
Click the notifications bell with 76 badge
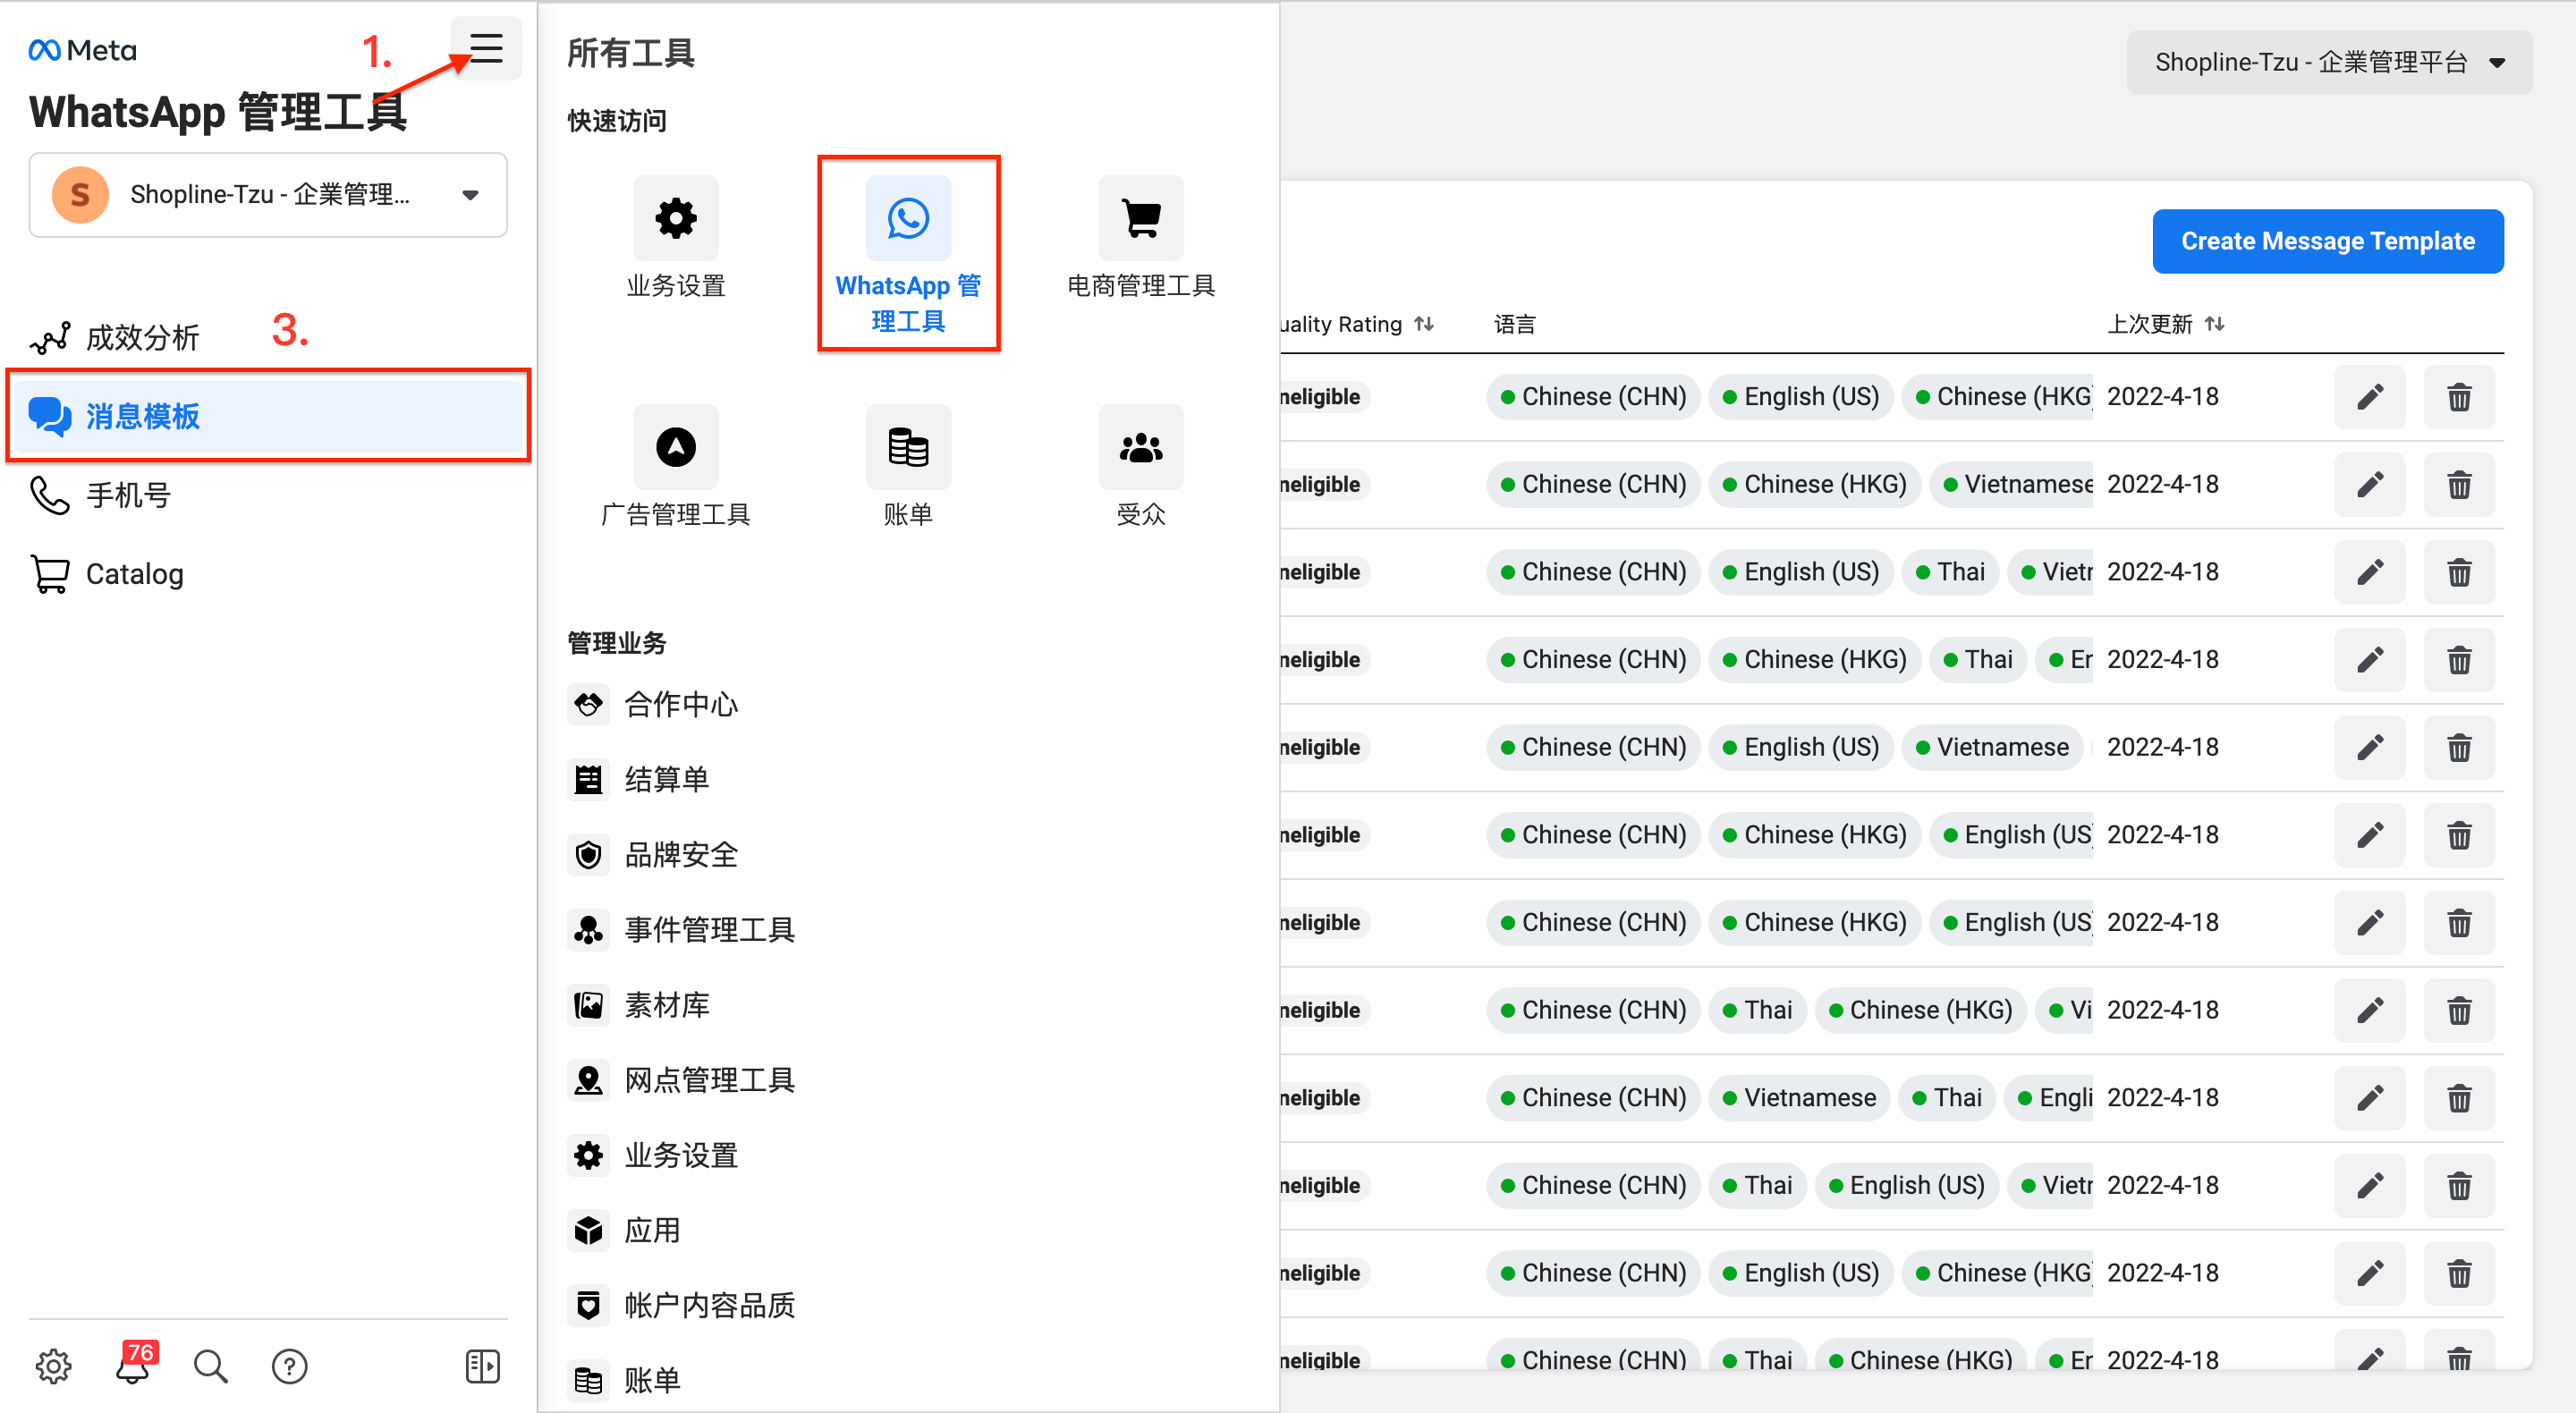click(x=134, y=1365)
